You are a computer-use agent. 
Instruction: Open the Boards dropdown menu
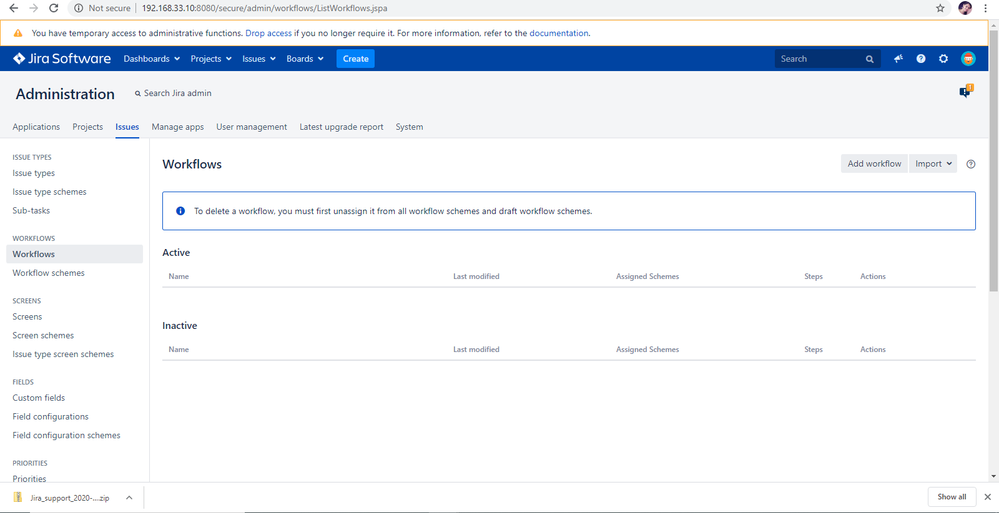pos(305,59)
